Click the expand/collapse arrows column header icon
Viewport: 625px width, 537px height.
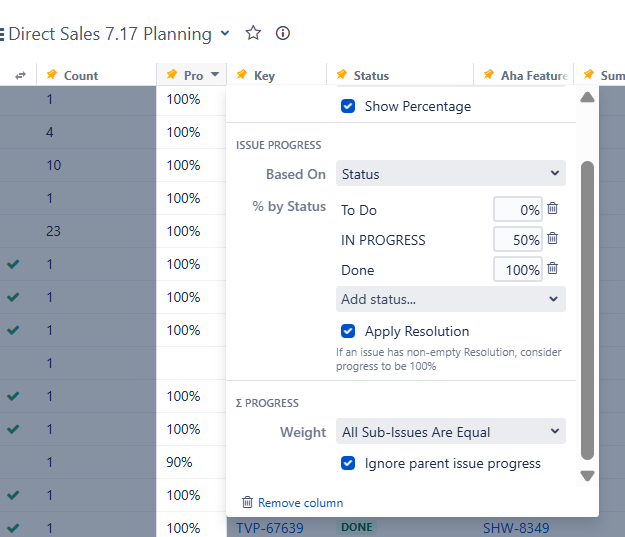point(20,75)
